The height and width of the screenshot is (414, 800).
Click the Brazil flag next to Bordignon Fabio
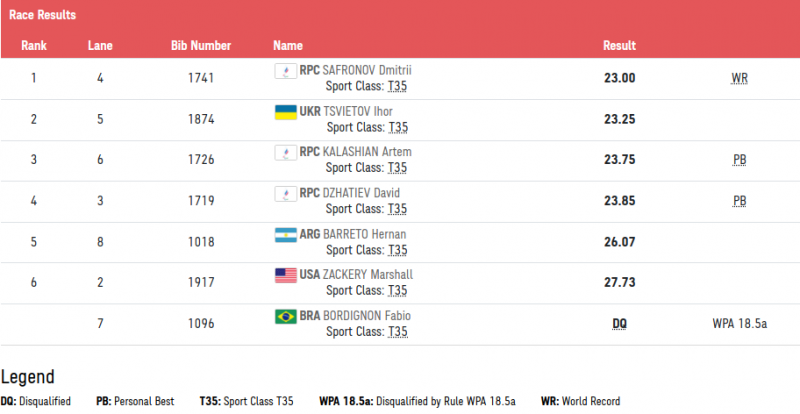click(x=285, y=316)
